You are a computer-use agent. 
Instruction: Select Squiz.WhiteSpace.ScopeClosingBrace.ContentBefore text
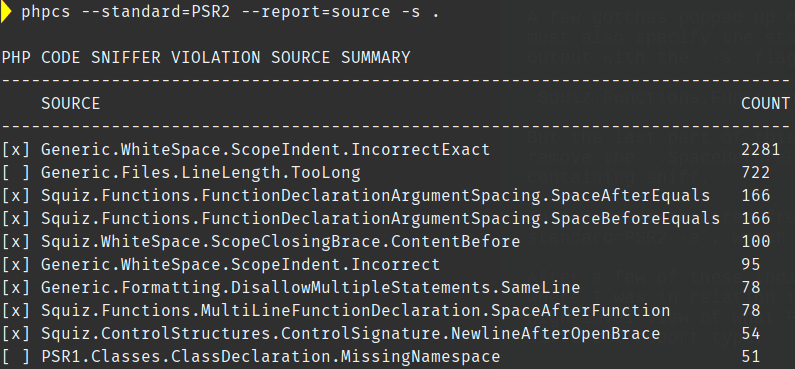tap(280, 241)
